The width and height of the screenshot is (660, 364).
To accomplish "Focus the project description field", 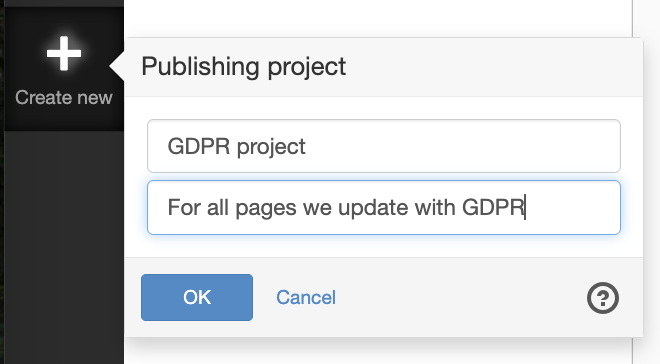I will click(x=384, y=207).
